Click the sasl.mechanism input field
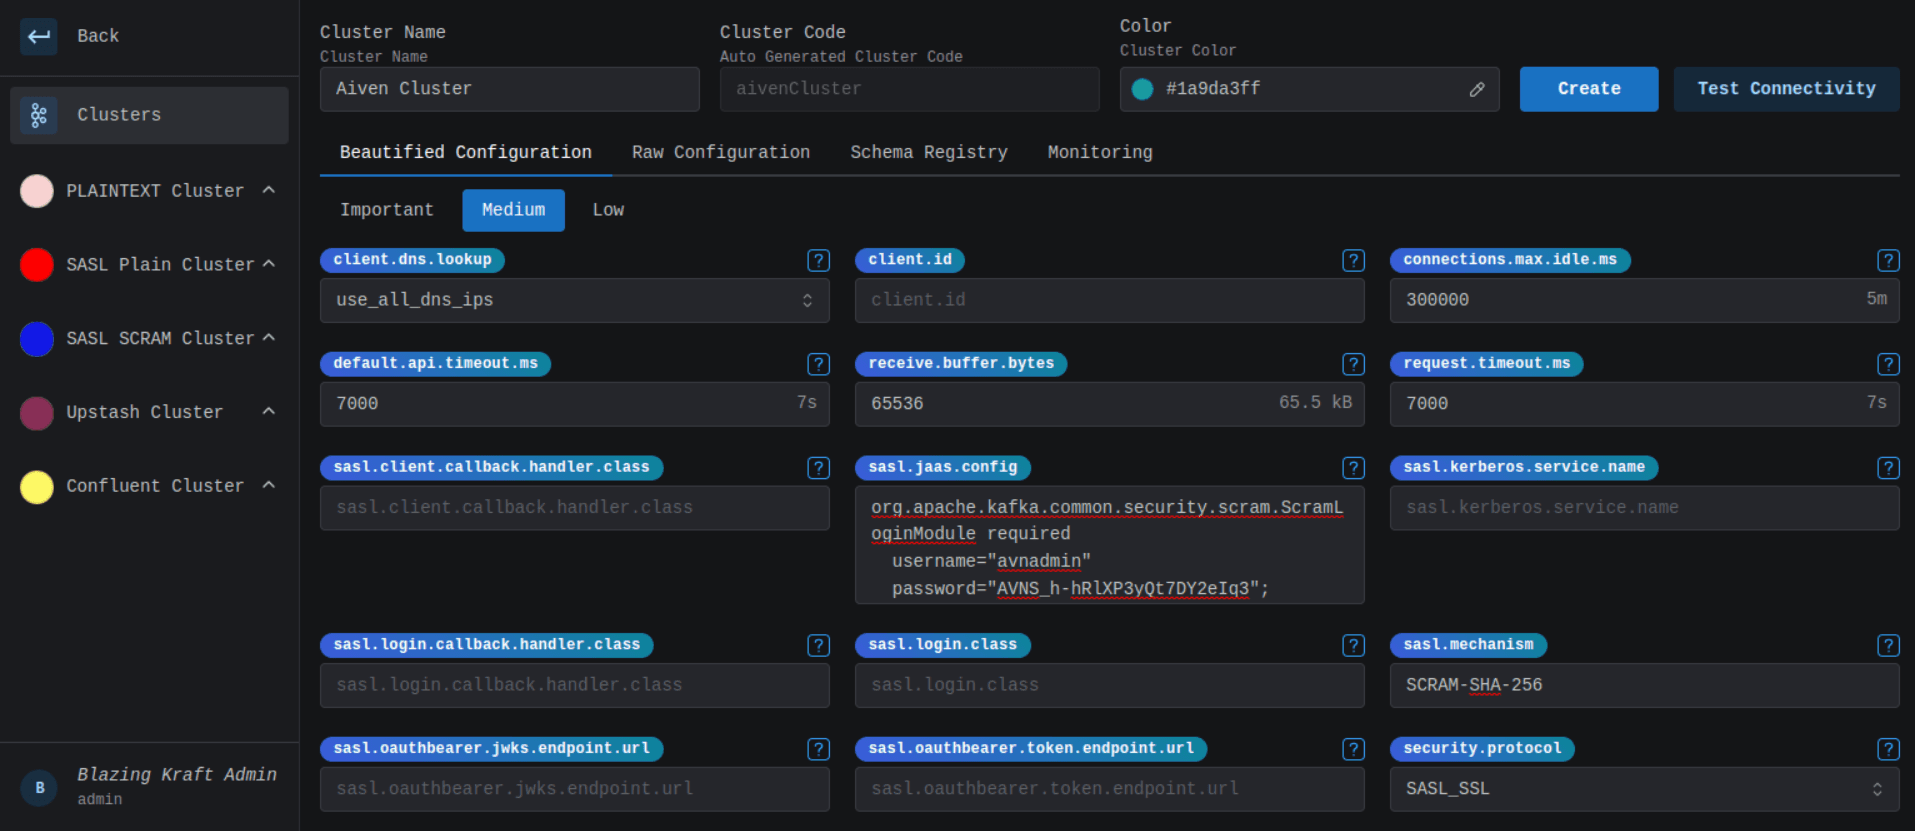Screen dimensions: 1915x831 [x=1645, y=685]
